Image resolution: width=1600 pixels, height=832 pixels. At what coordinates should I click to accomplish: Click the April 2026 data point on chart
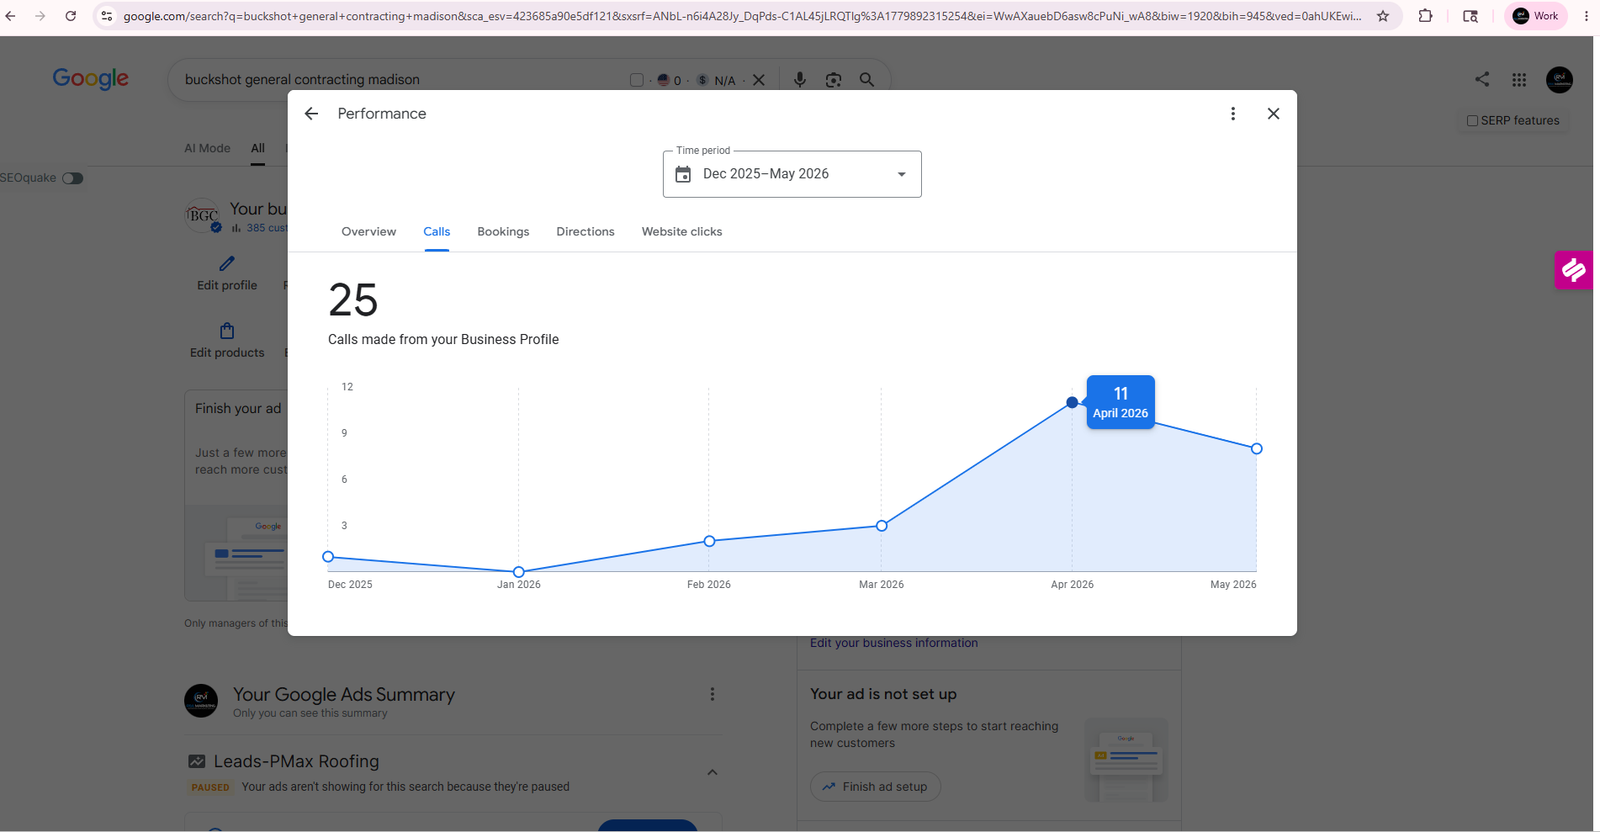[1072, 402]
